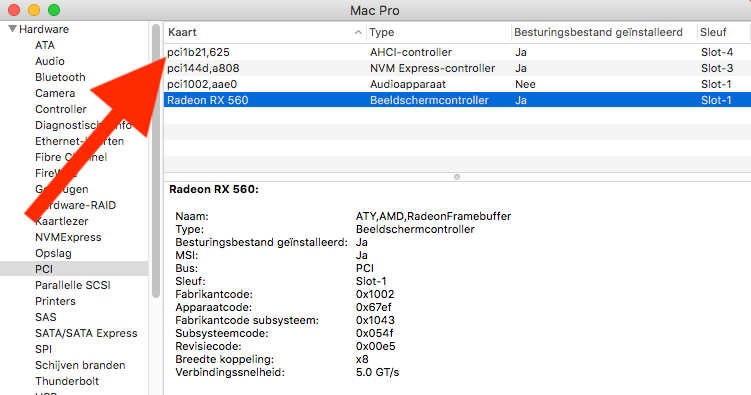
Task: Click the Audioapparaat type cell
Action: point(408,84)
